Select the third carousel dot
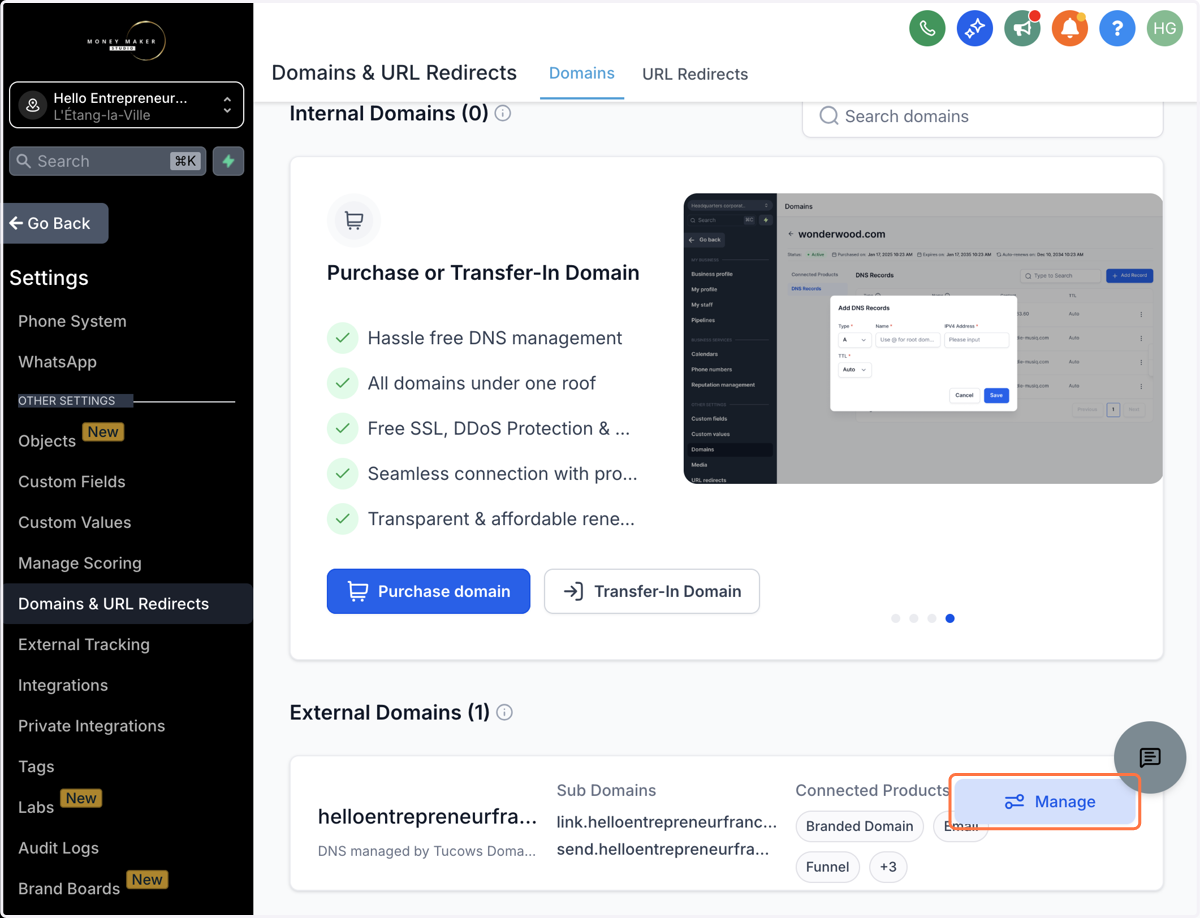 coord(932,618)
